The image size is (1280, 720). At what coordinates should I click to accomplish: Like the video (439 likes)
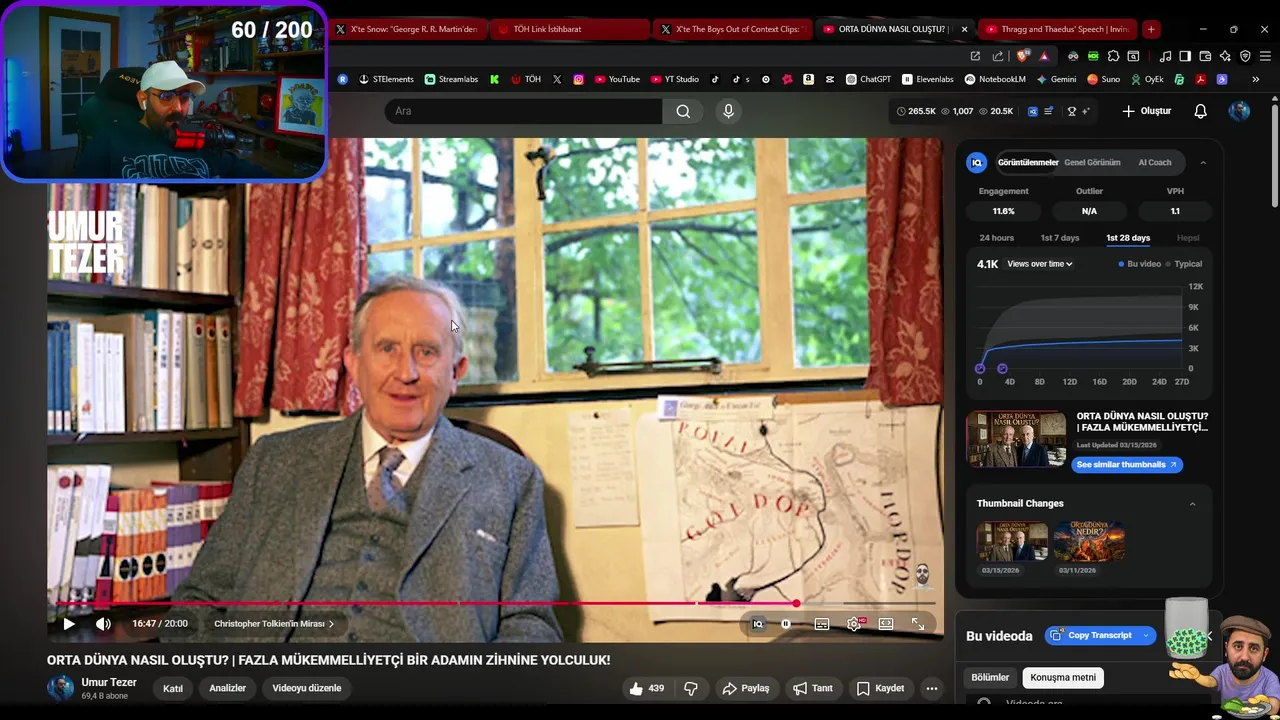click(x=647, y=688)
